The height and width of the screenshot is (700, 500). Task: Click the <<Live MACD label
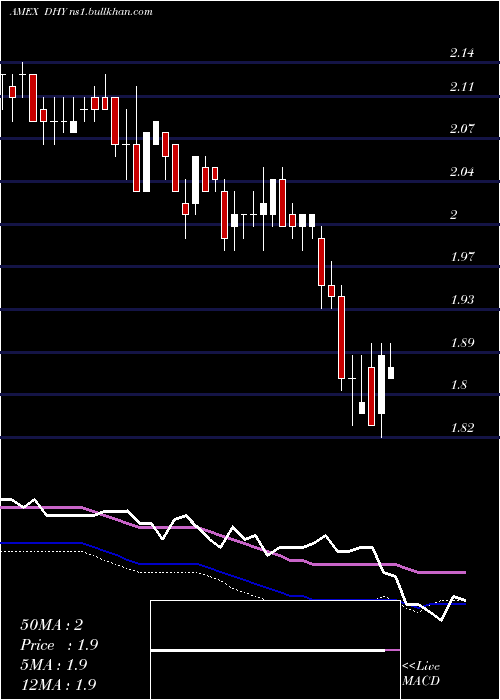click(x=421, y=674)
